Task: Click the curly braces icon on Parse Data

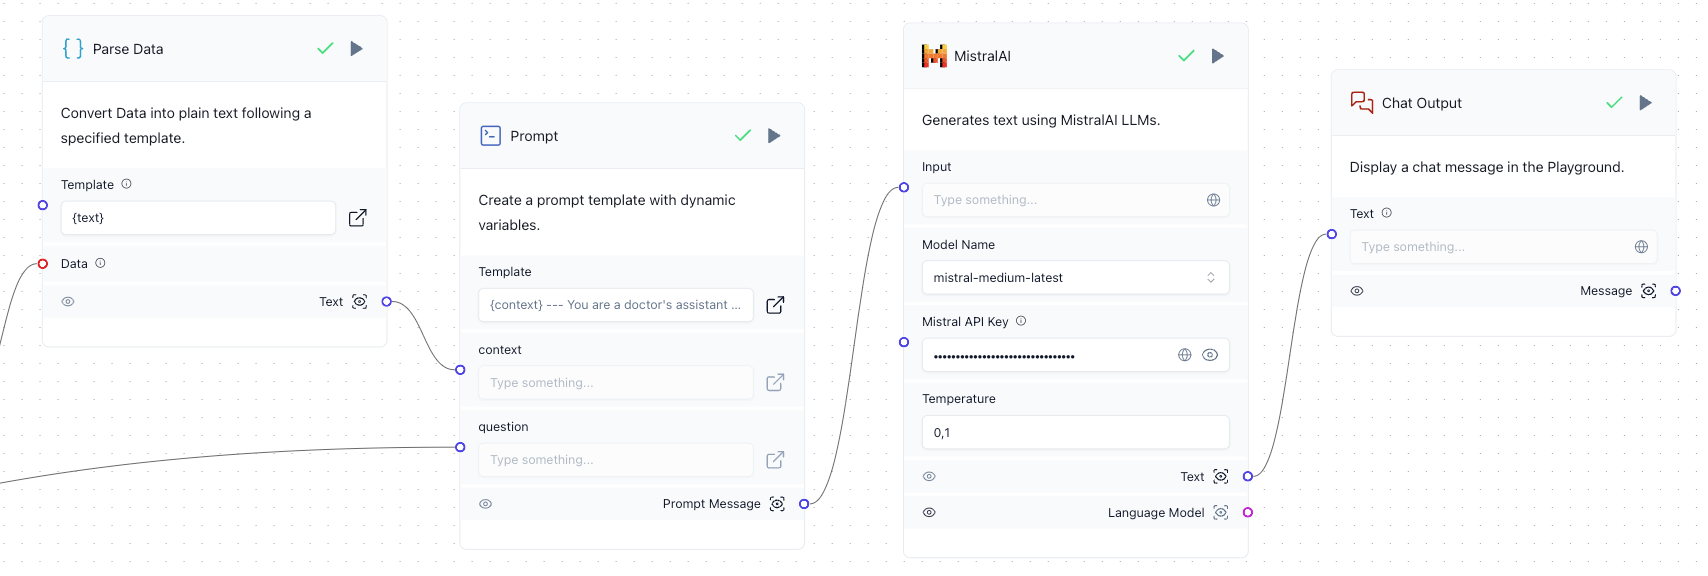Action: [x=73, y=48]
